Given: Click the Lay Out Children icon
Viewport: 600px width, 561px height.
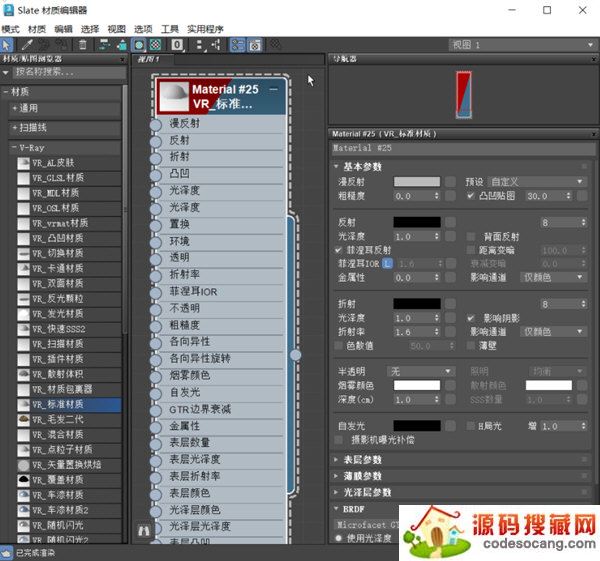Looking at the screenshot, I should pos(216,45).
